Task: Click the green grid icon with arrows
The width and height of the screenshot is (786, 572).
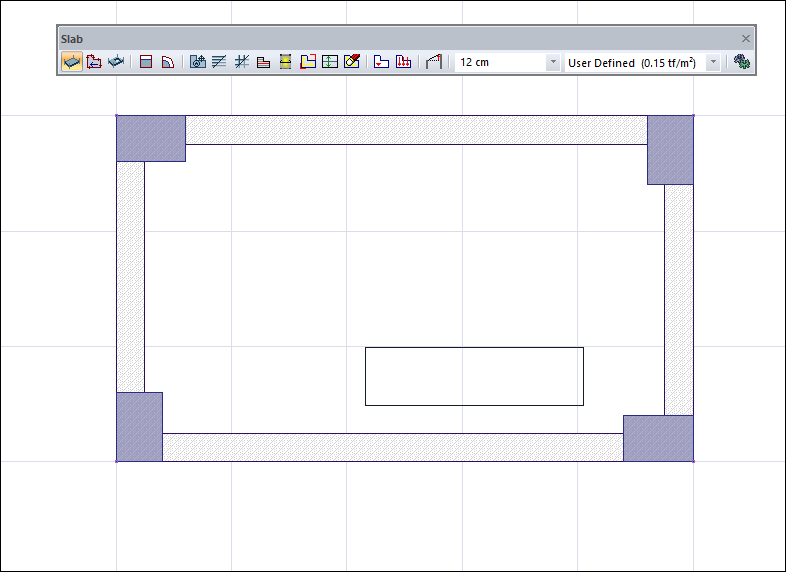Action: tap(330, 62)
